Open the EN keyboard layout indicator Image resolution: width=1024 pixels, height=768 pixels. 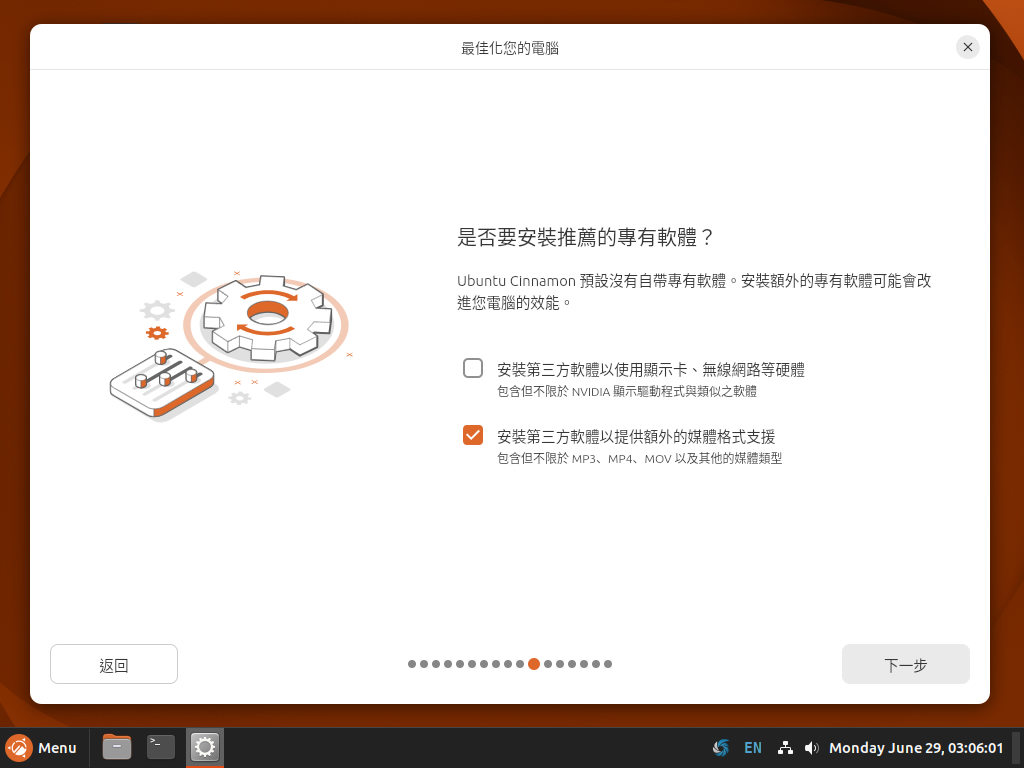click(753, 748)
